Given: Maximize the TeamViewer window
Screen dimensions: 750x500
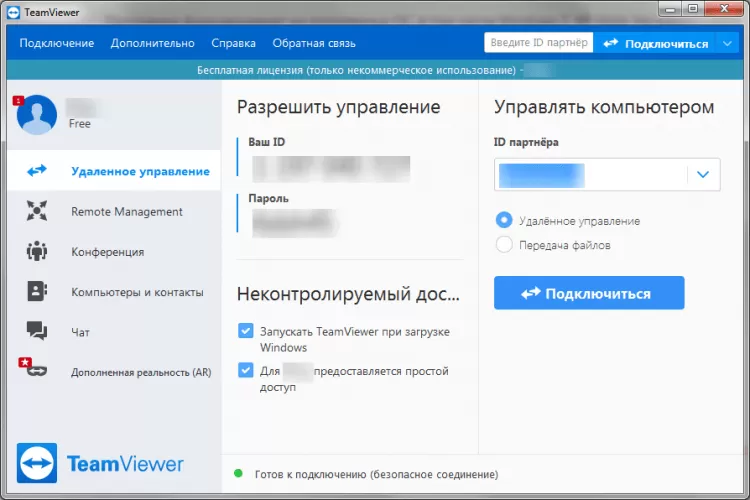Looking at the screenshot, I should coord(693,9).
